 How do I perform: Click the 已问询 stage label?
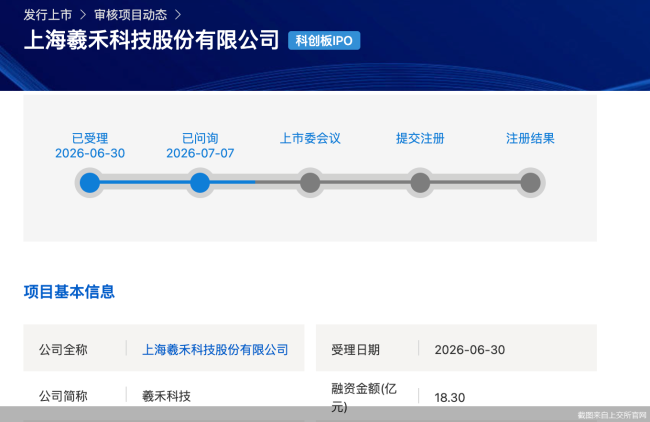coord(200,138)
